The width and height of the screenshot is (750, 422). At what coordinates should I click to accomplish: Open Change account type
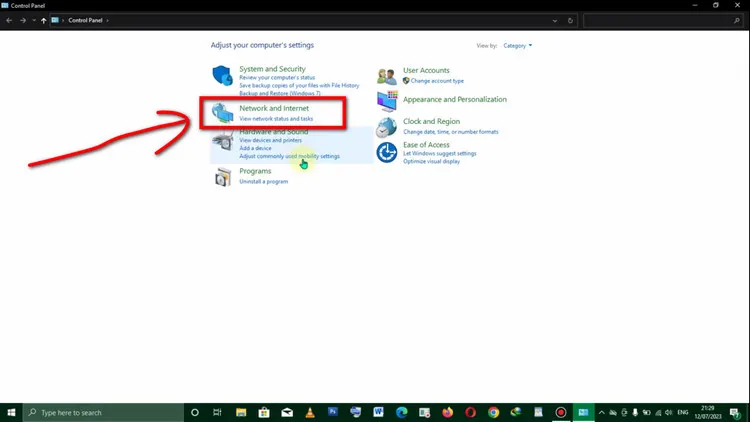[x=437, y=81]
